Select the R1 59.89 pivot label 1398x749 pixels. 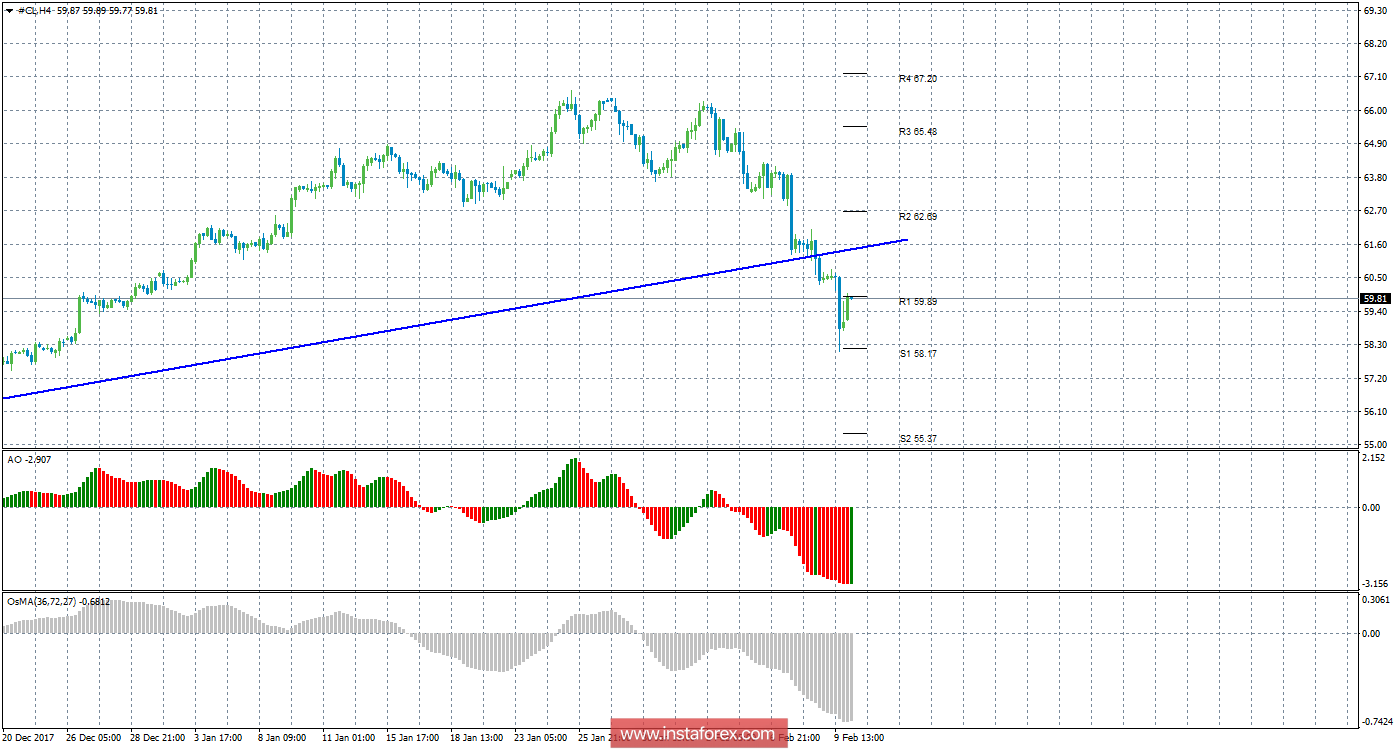(917, 301)
